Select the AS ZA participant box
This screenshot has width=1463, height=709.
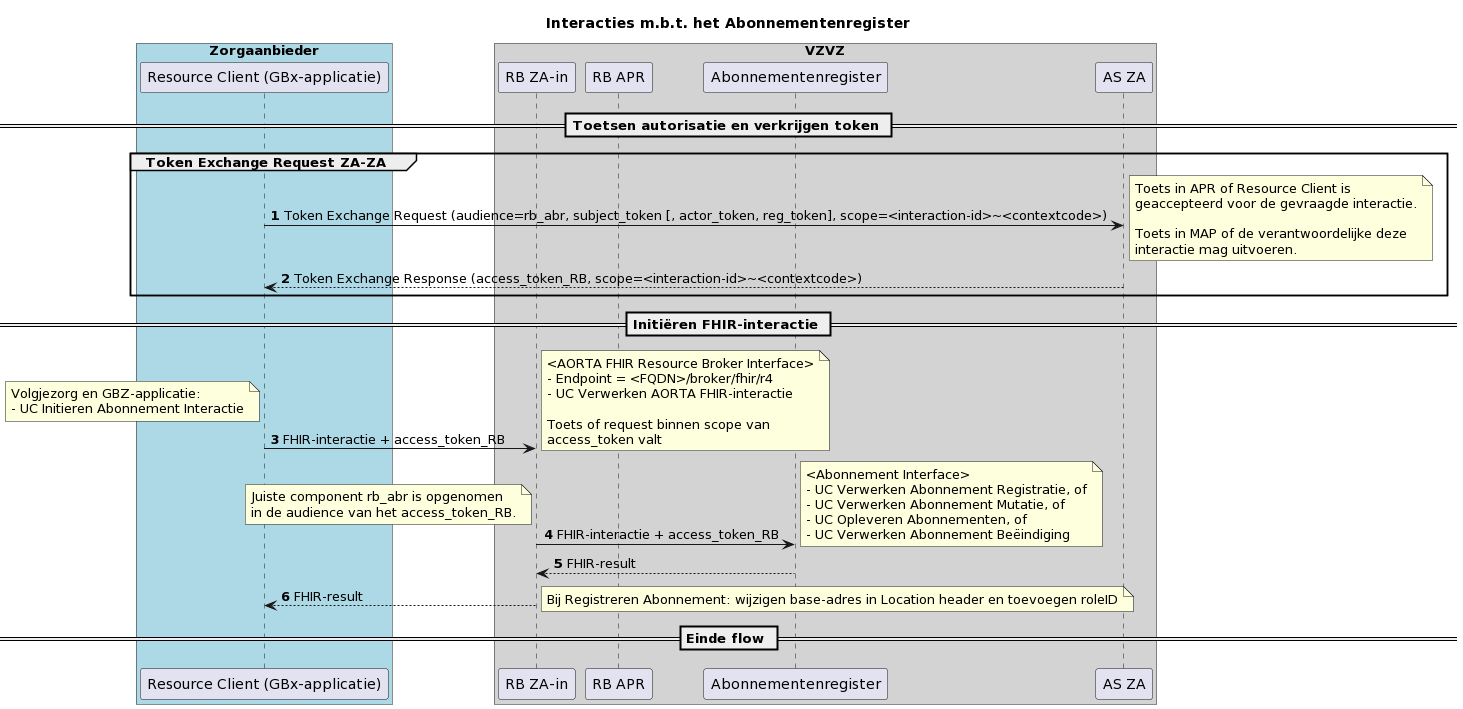[1123, 77]
